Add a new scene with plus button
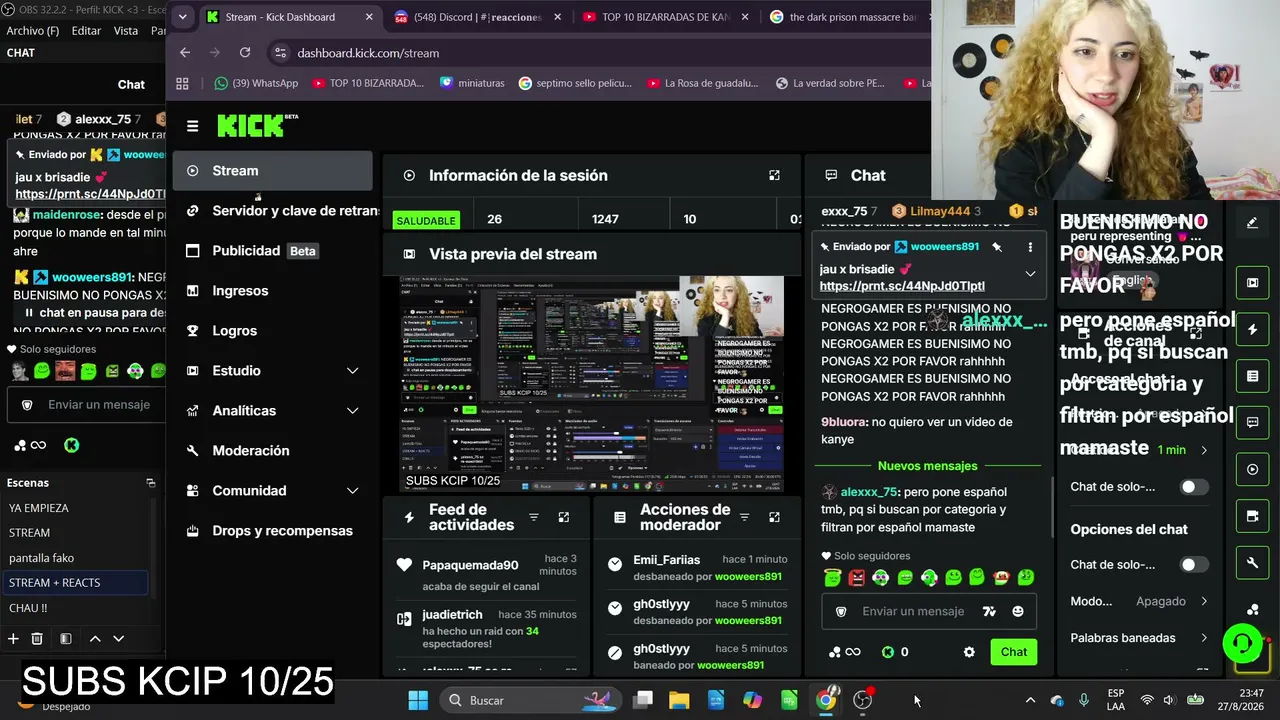The width and height of the screenshot is (1280, 720). 13,639
